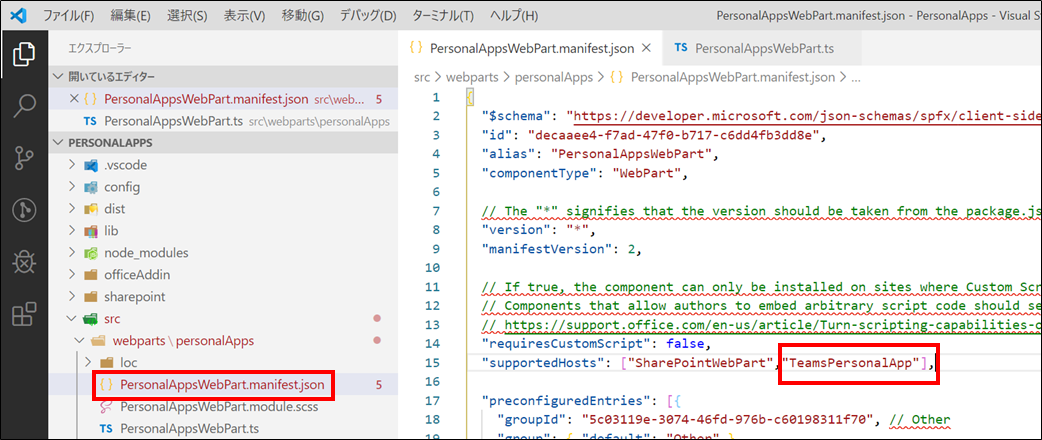1042x440 pixels.
Task: Click the .vscode folder icon
Action: pyautogui.click(x=91, y=165)
